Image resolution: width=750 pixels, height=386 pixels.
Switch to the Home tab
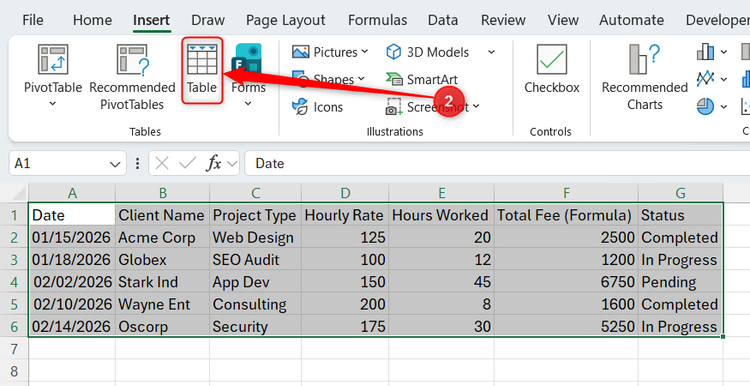click(92, 20)
